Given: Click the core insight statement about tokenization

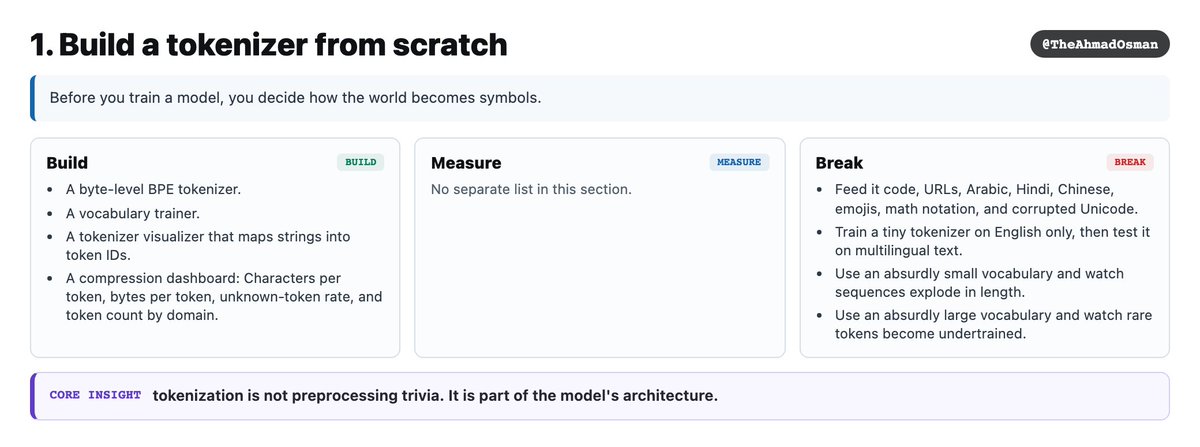Looking at the screenshot, I should pyautogui.click(x=435, y=396).
